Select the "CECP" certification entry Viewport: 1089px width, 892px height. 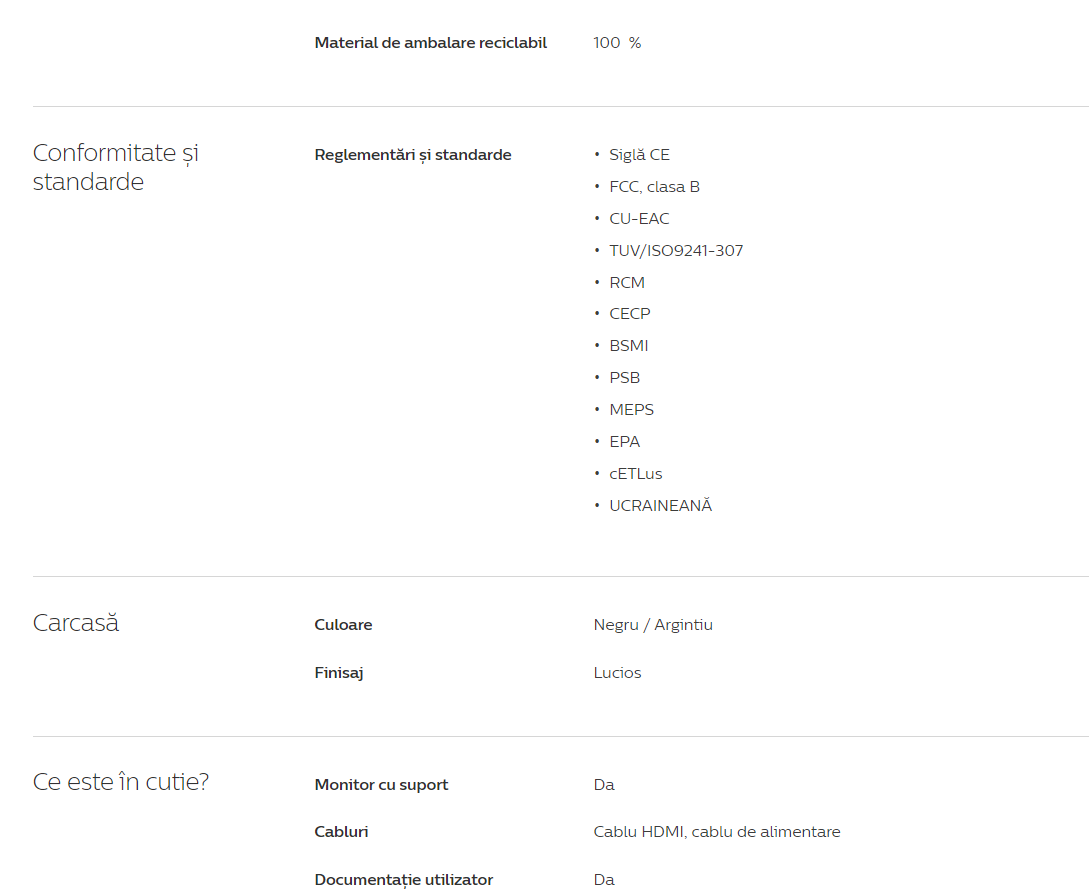[x=630, y=314]
